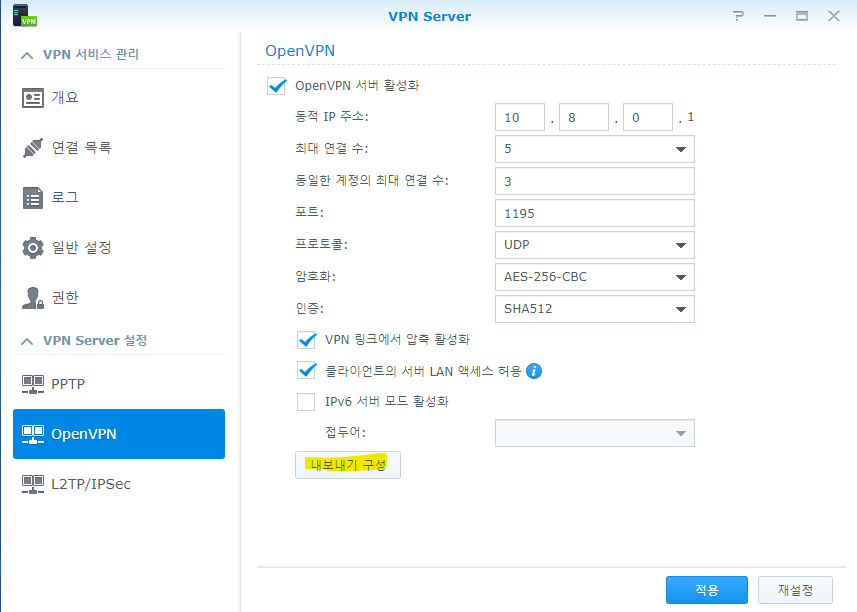Click the 개요 overview card icon
Viewport: 857px width, 612px height.
tap(33, 98)
